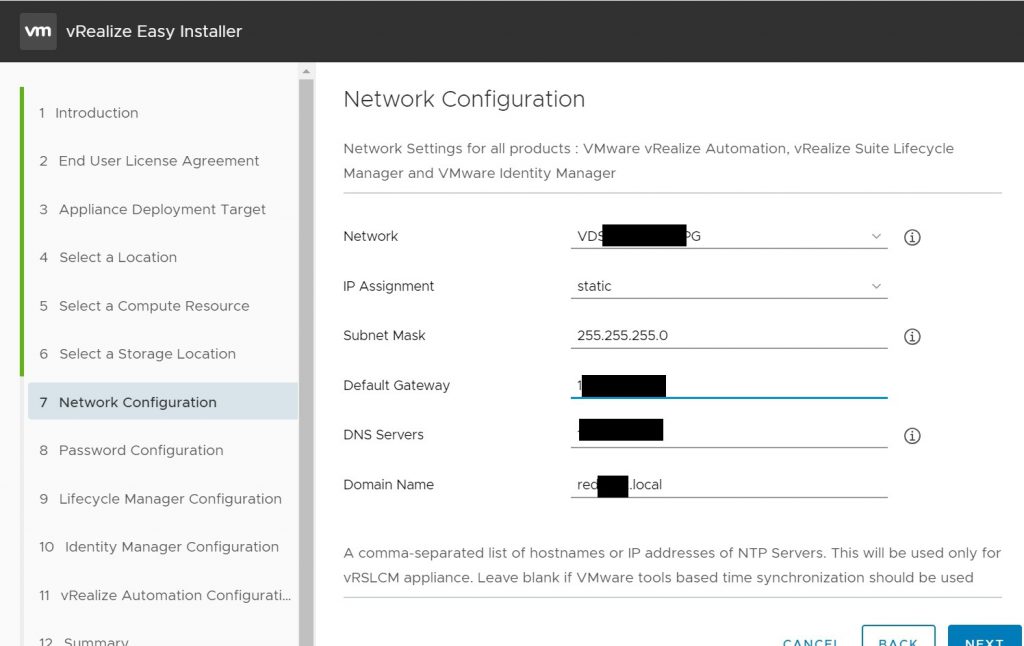Focus the Subnet Mask input field
This screenshot has height=646, width=1024.
(x=729, y=336)
